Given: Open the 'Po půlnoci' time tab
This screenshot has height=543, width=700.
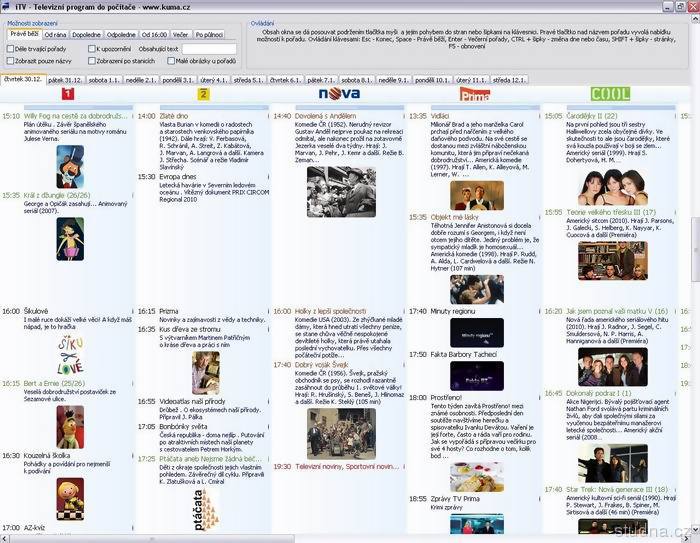Looking at the screenshot, I should 209,34.
